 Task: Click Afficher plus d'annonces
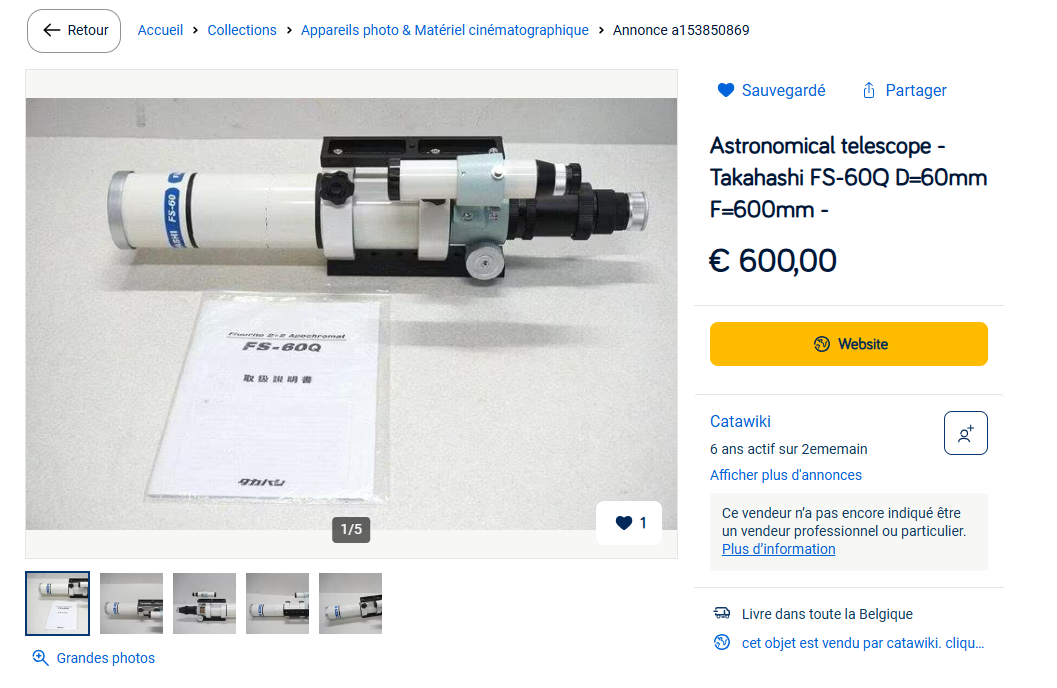(x=786, y=475)
